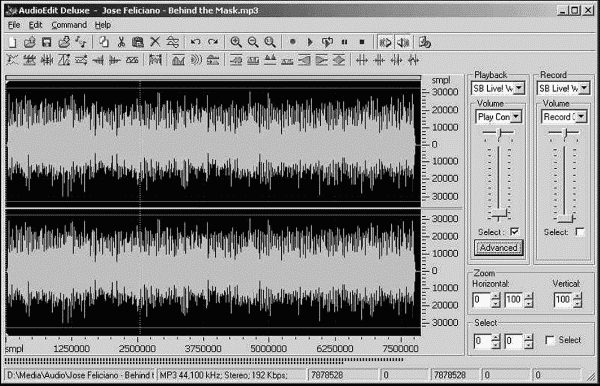Decrease Horizontal zoom end with down arrow
The height and width of the screenshot is (386, 600).
[x=529, y=303]
